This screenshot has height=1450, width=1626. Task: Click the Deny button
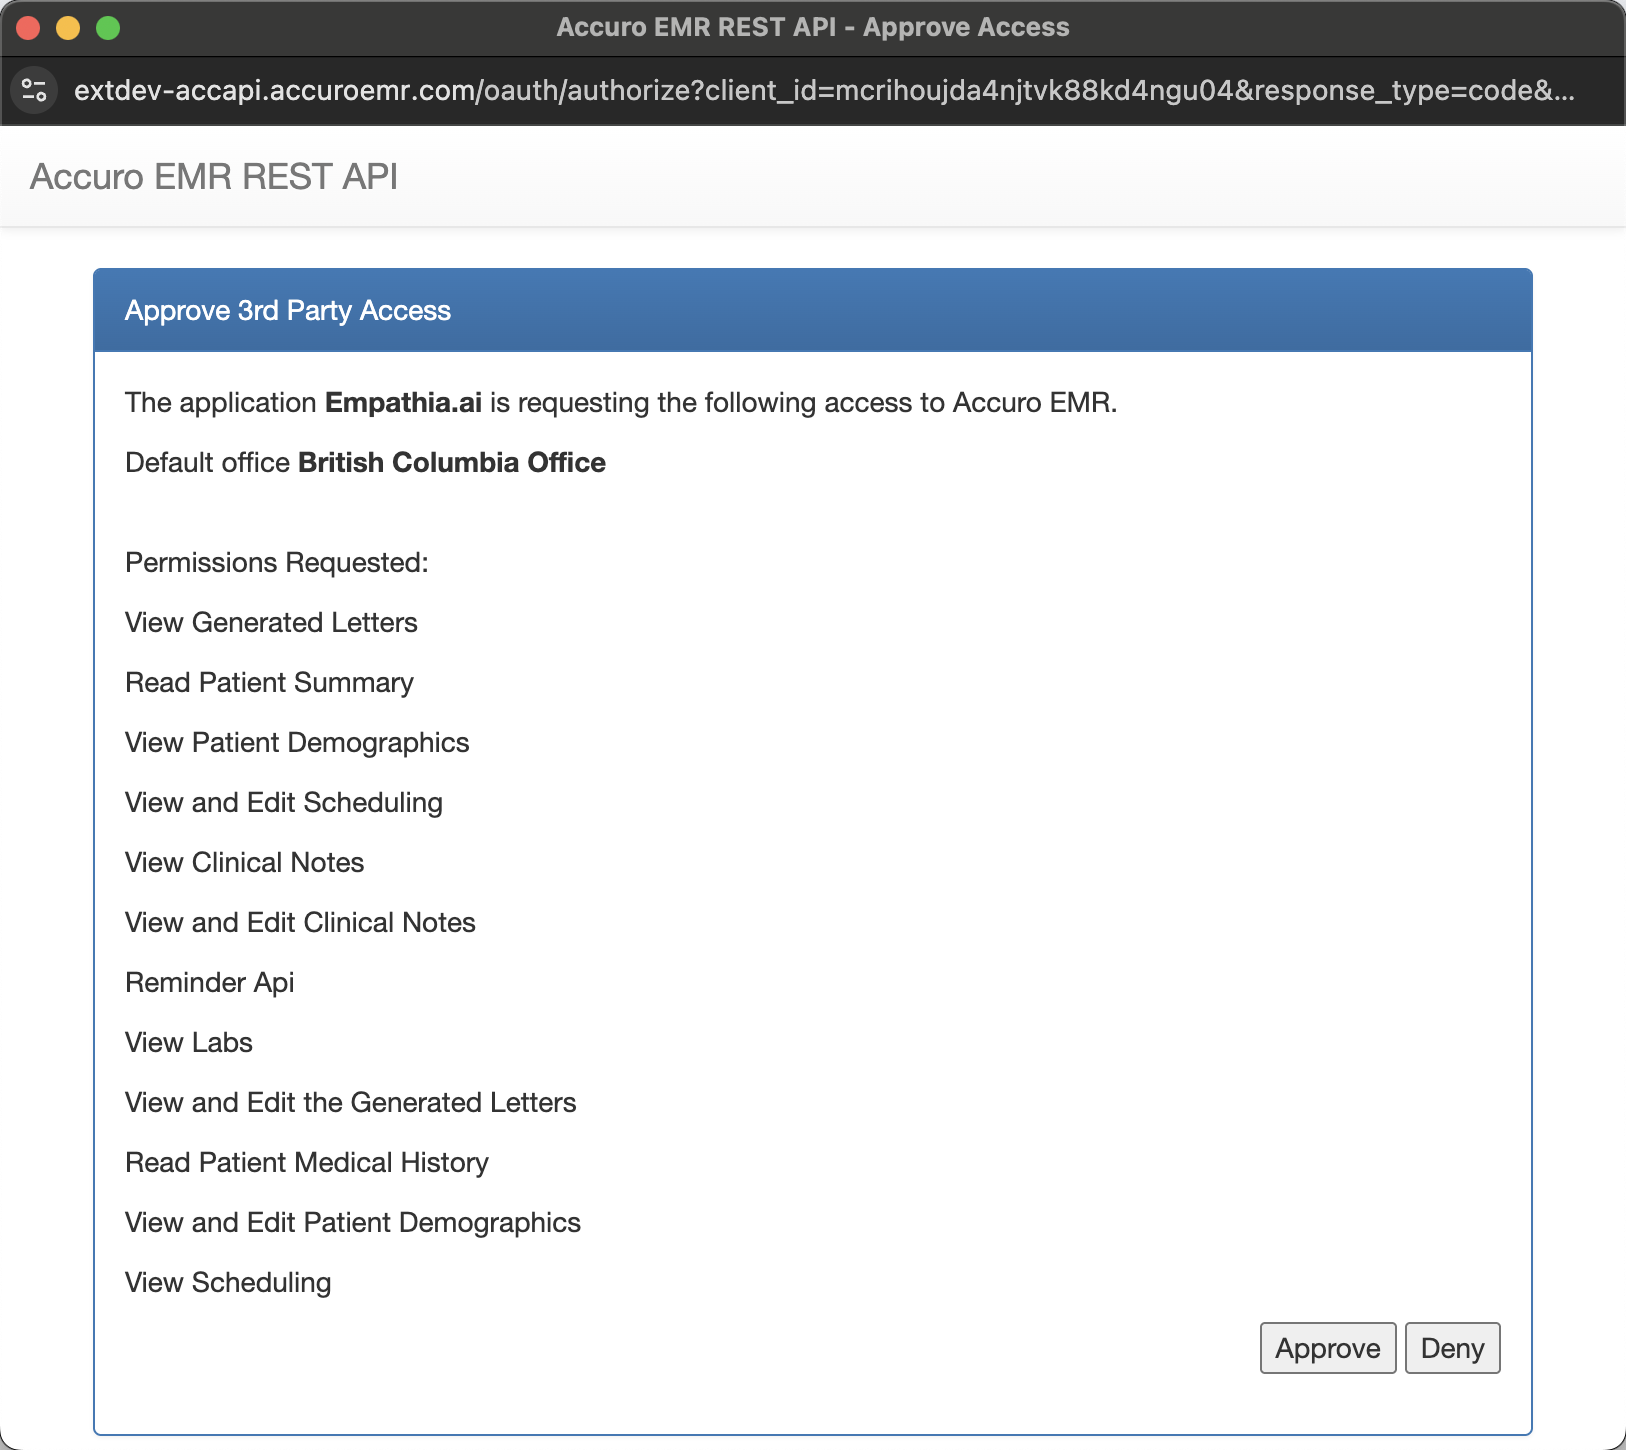(1452, 1348)
